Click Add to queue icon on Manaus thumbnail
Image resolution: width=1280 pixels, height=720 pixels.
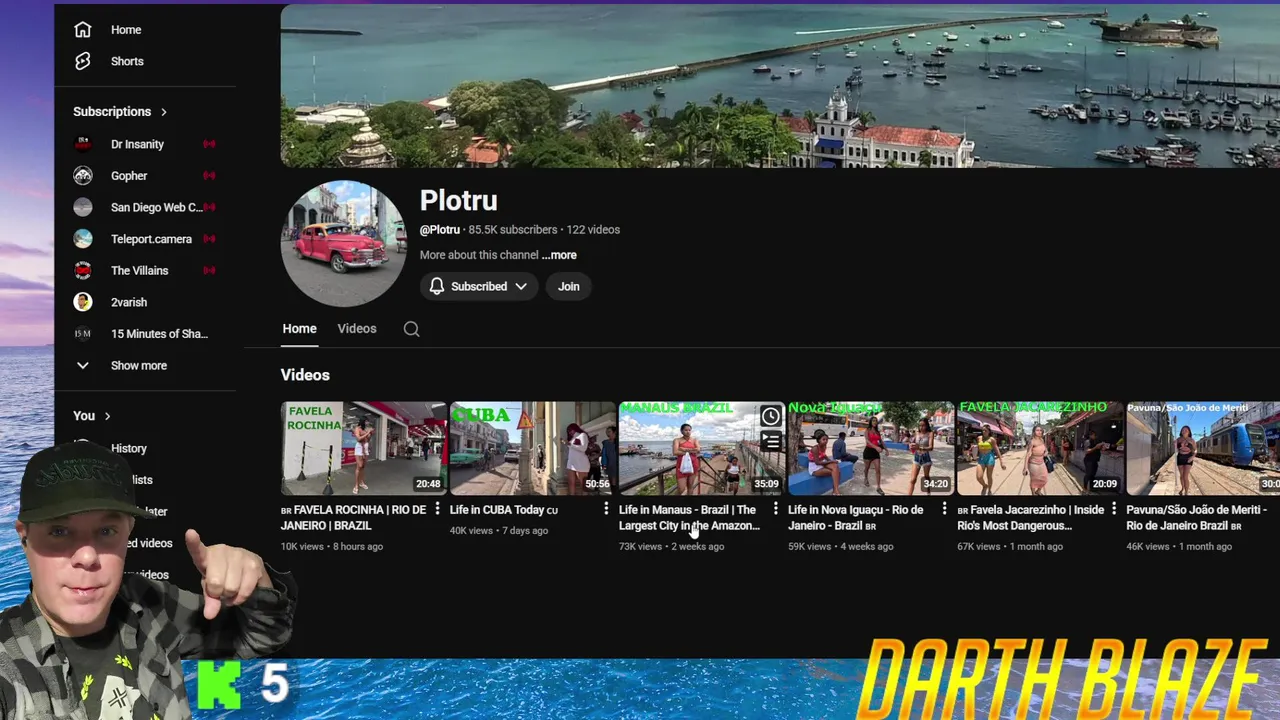click(x=770, y=440)
